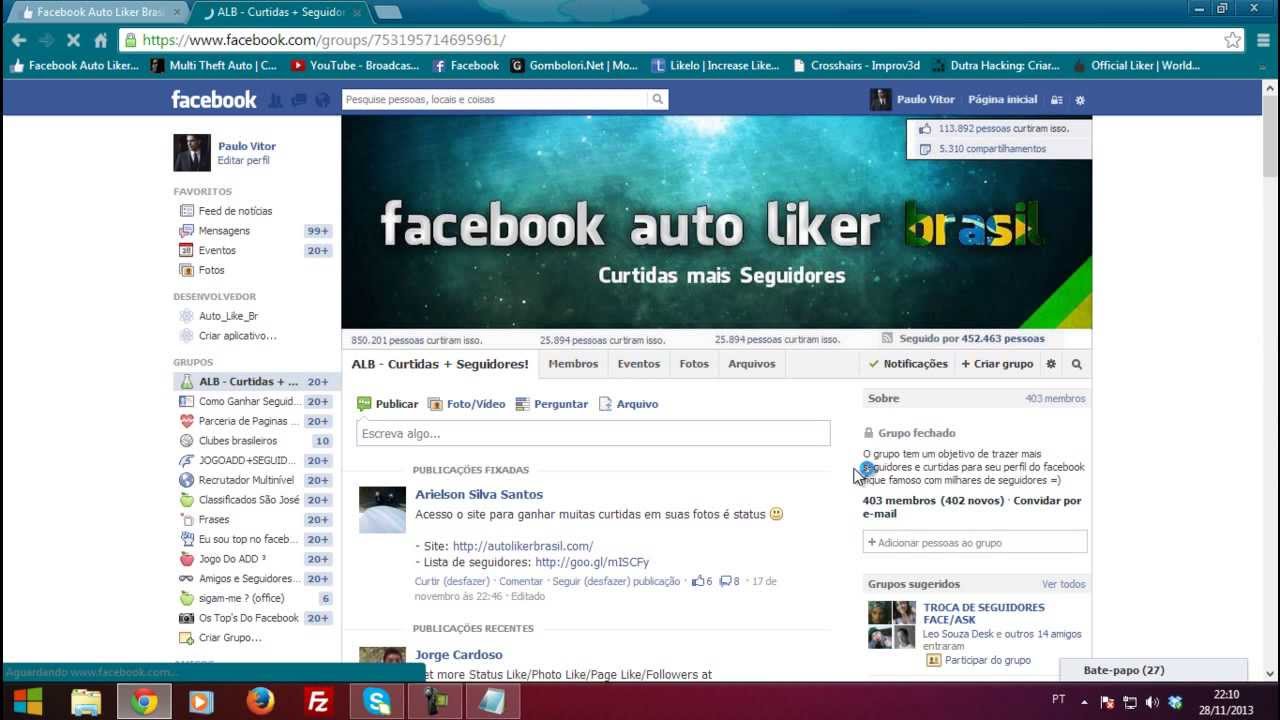Open Arielson Silva Santos profile link
Viewport: 1280px width, 720px height.
click(479, 494)
